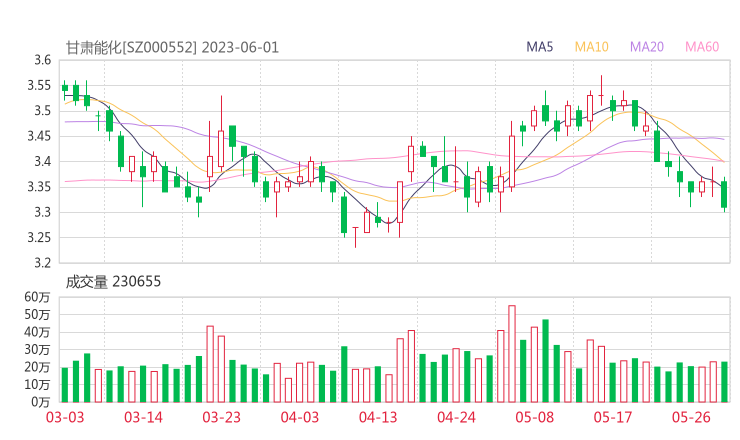
Task: Click the 04-24 date label
Action: pos(456,417)
